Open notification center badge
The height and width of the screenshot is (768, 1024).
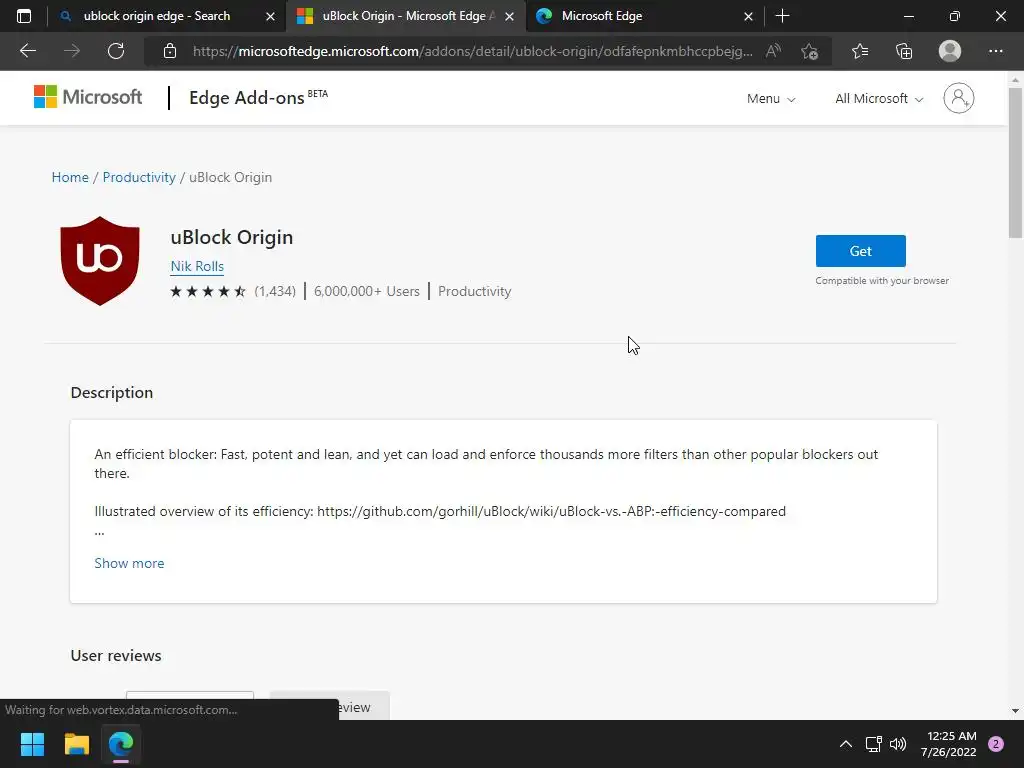pos(996,744)
